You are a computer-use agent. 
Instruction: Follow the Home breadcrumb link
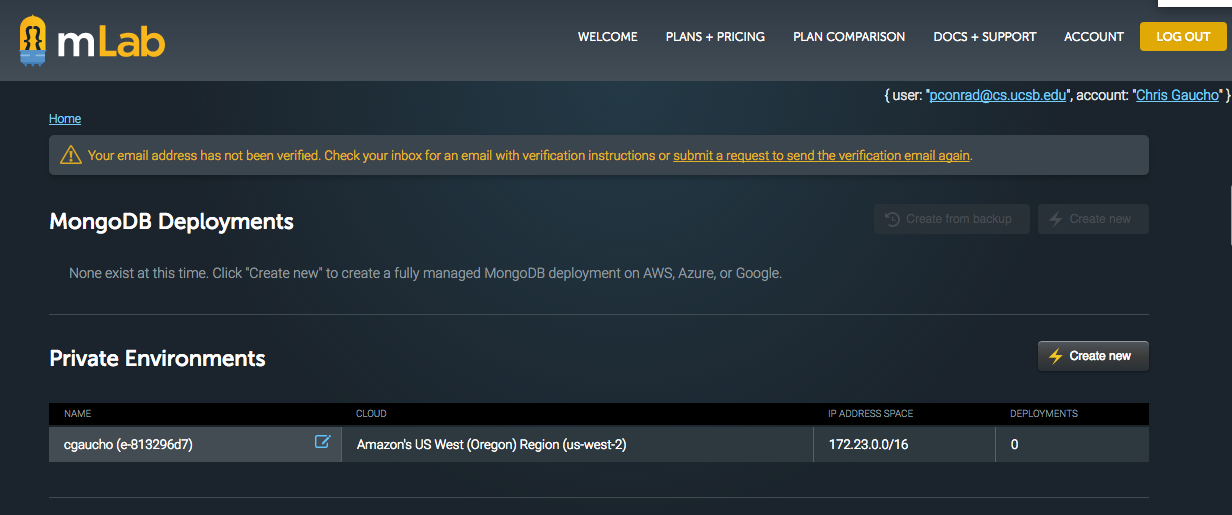[x=65, y=119]
